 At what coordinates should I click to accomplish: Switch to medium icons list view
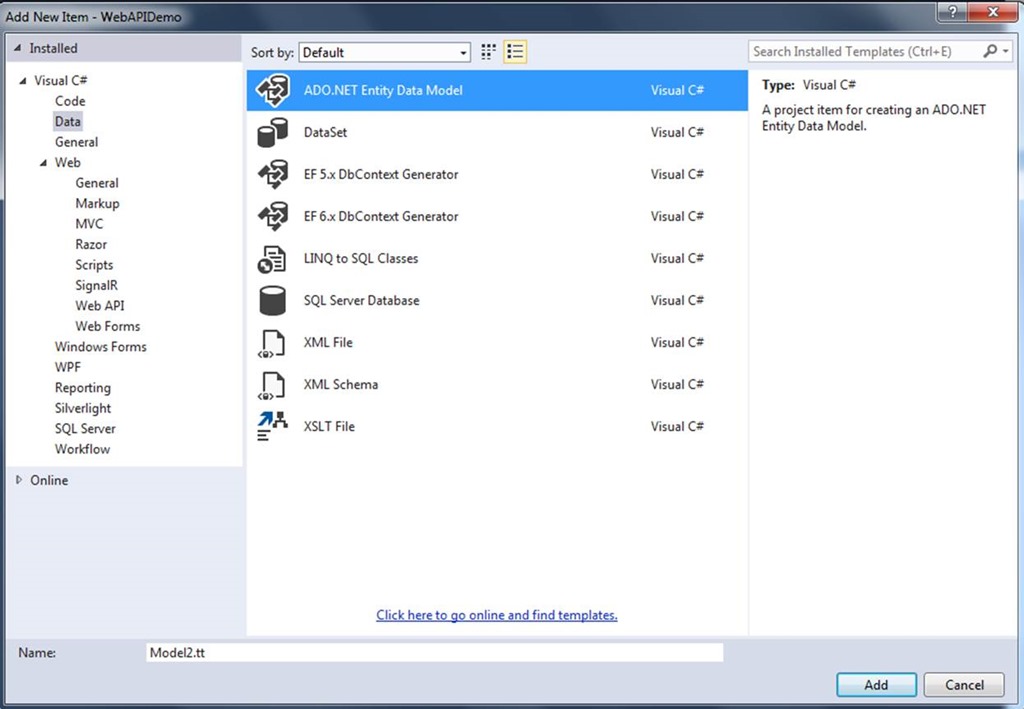[515, 52]
